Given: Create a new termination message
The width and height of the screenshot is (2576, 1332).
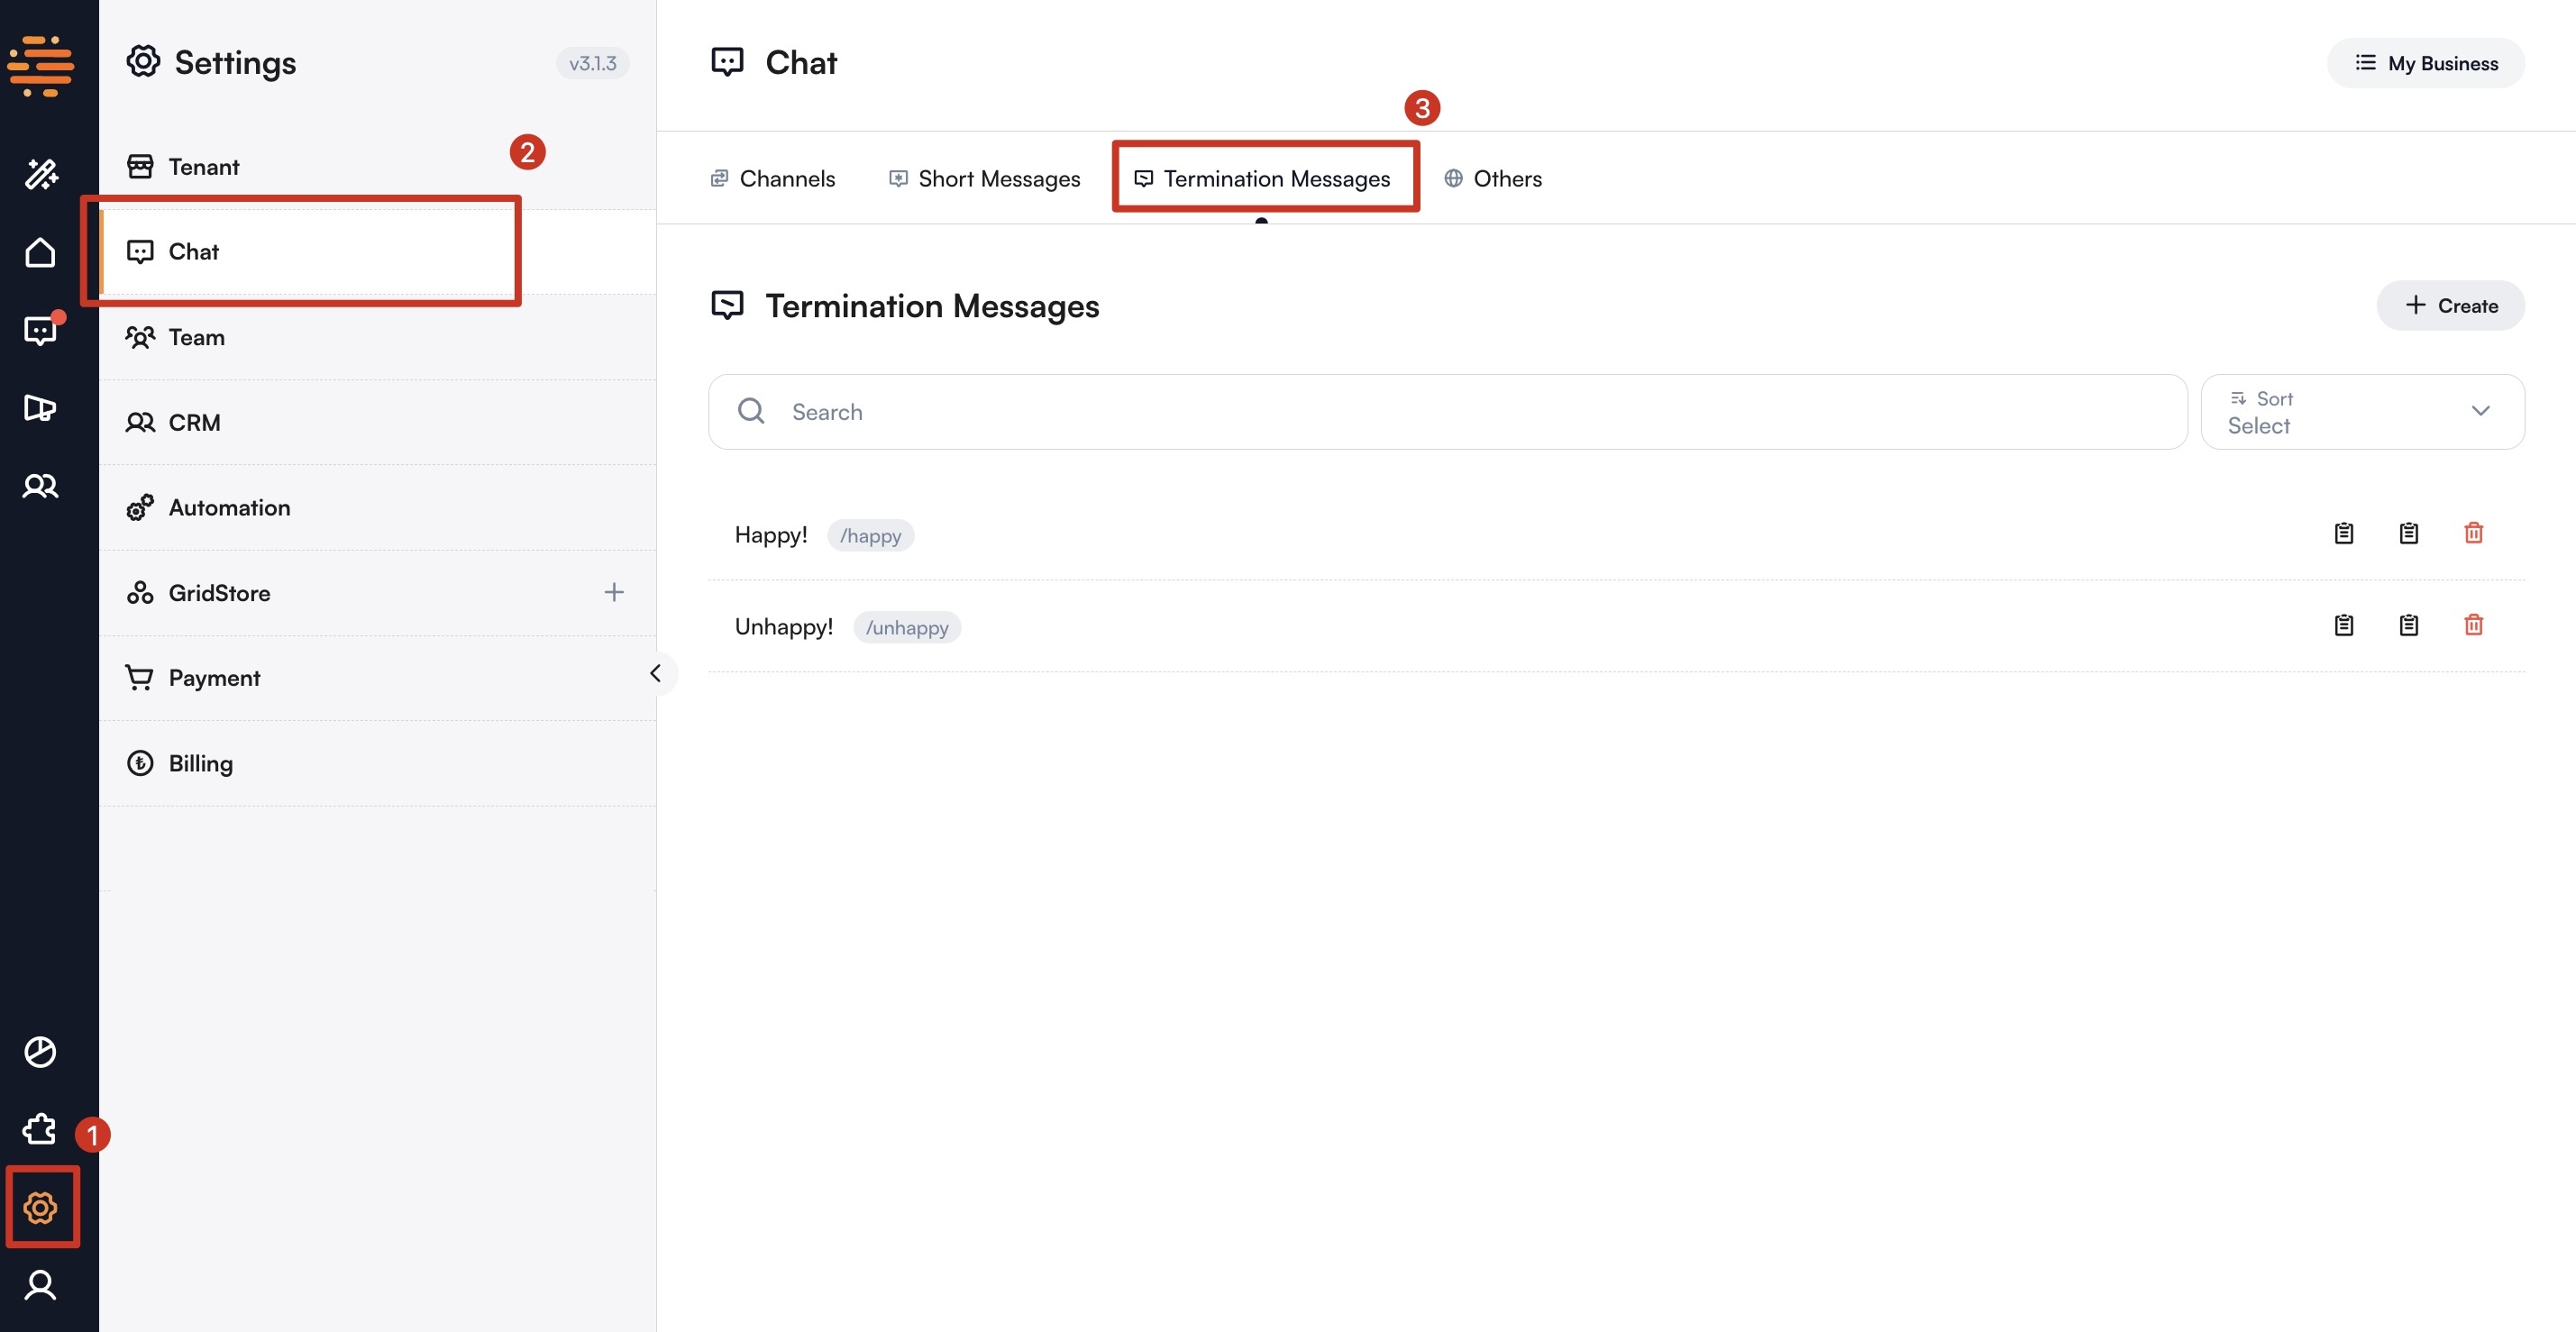Looking at the screenshot, I should click(2449, 305).
